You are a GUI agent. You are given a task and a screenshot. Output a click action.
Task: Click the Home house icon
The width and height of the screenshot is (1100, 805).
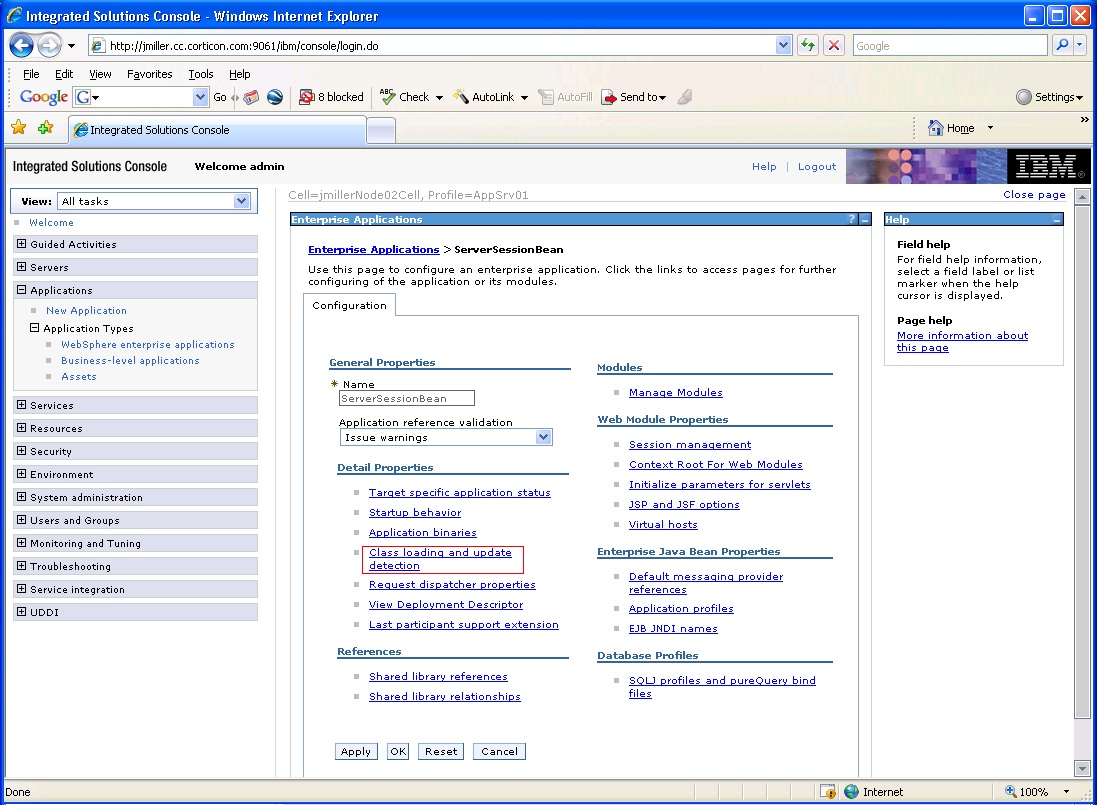[935, 128]
